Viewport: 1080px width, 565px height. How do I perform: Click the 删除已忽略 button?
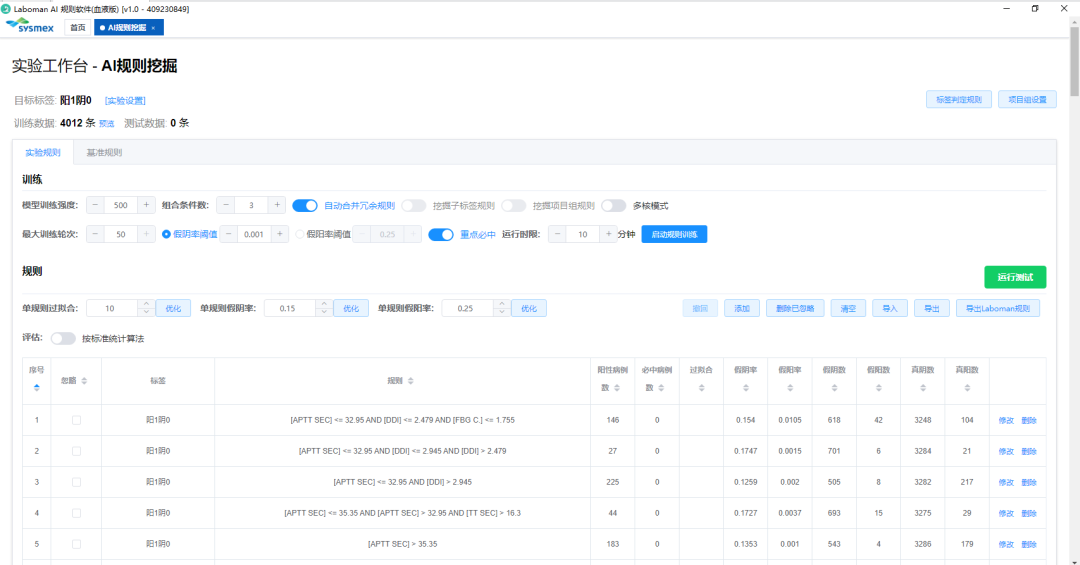795,308
